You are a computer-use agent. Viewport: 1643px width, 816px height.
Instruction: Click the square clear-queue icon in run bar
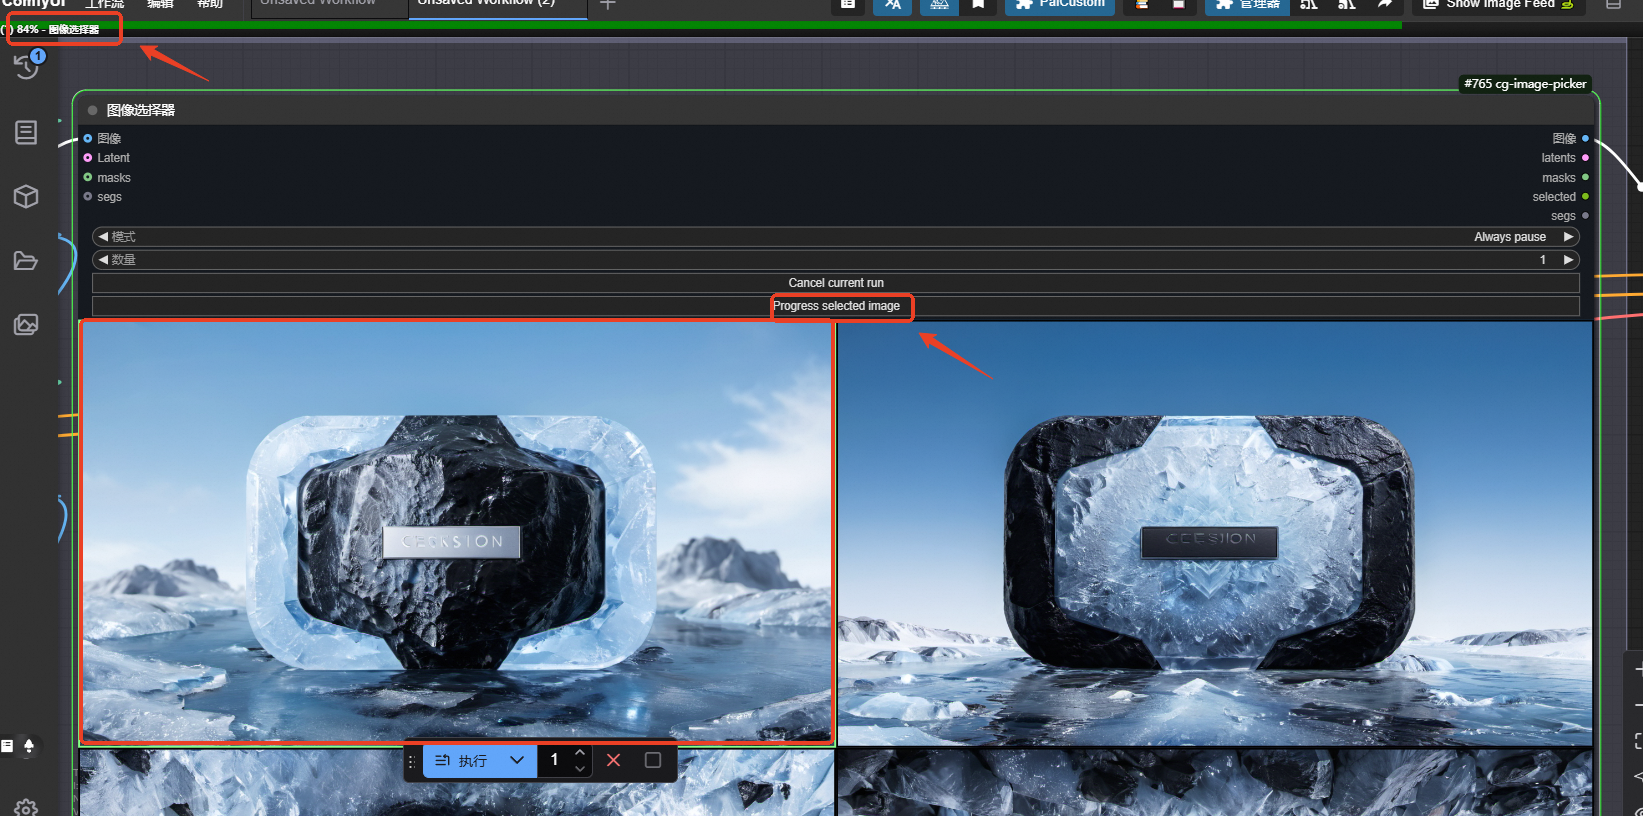pos(653,761)
